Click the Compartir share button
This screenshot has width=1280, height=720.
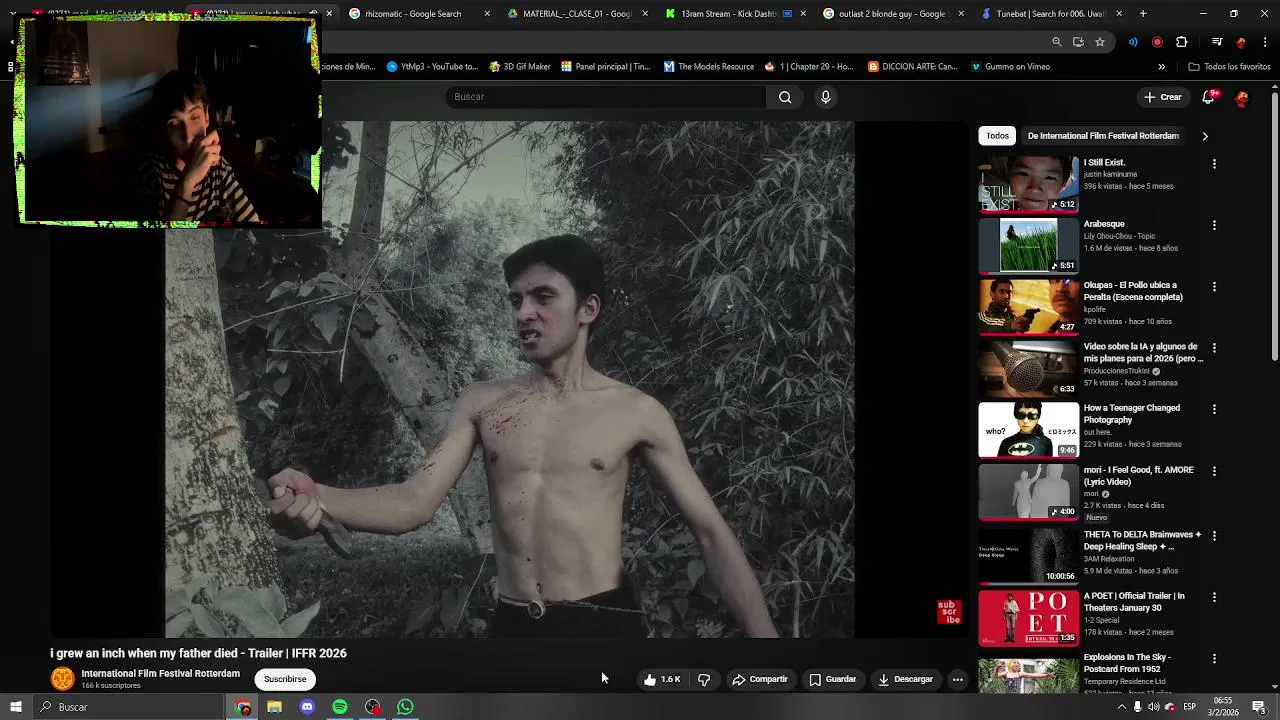tap(760, 679)
